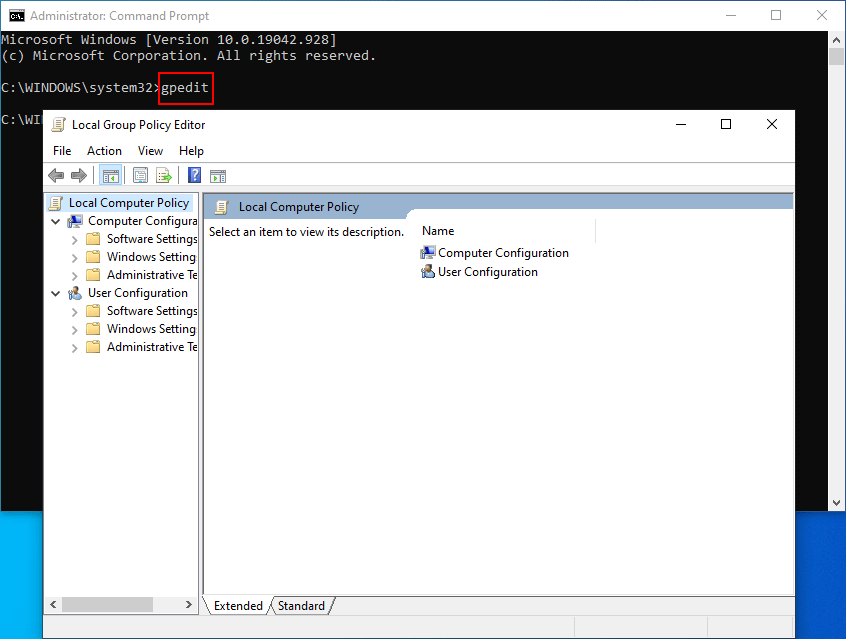
Task: Click right arrow of tree horizontal scrollbar
Action: click(x=190, y=605)
